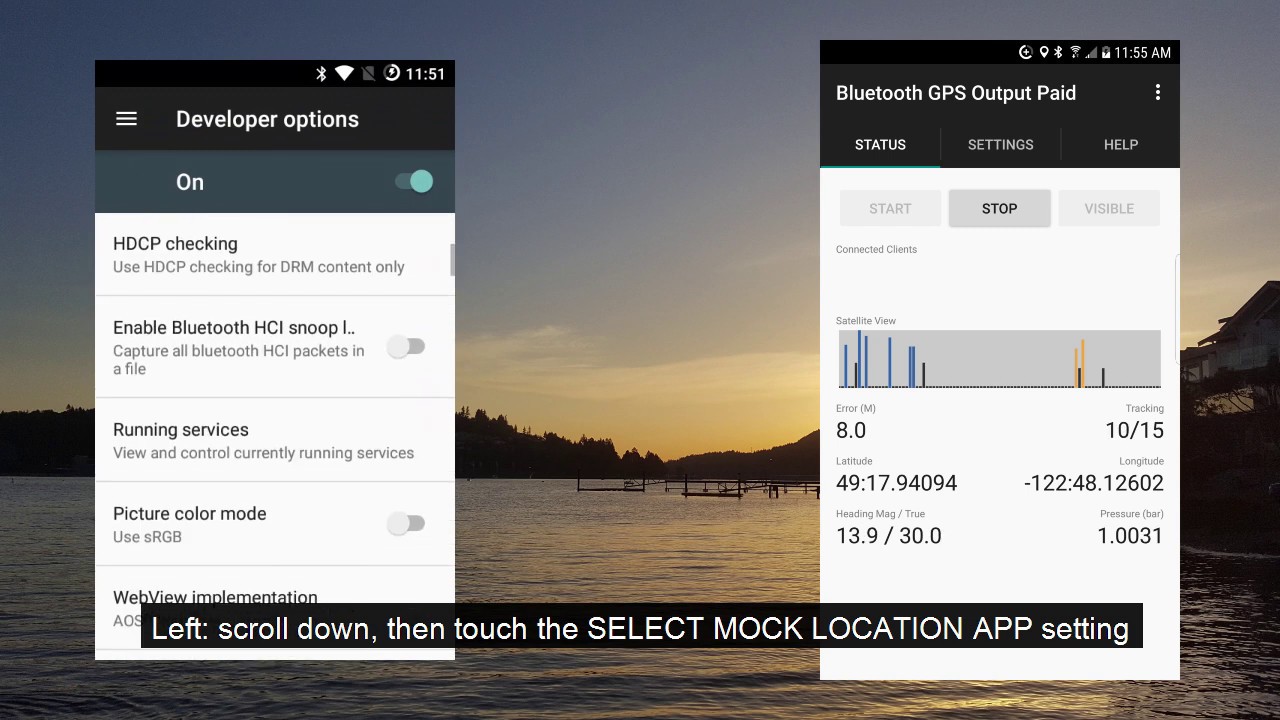Tap the battery charging icon in left phone status bar
Viewport: 1280px width, 720px height.
[392, 73]
